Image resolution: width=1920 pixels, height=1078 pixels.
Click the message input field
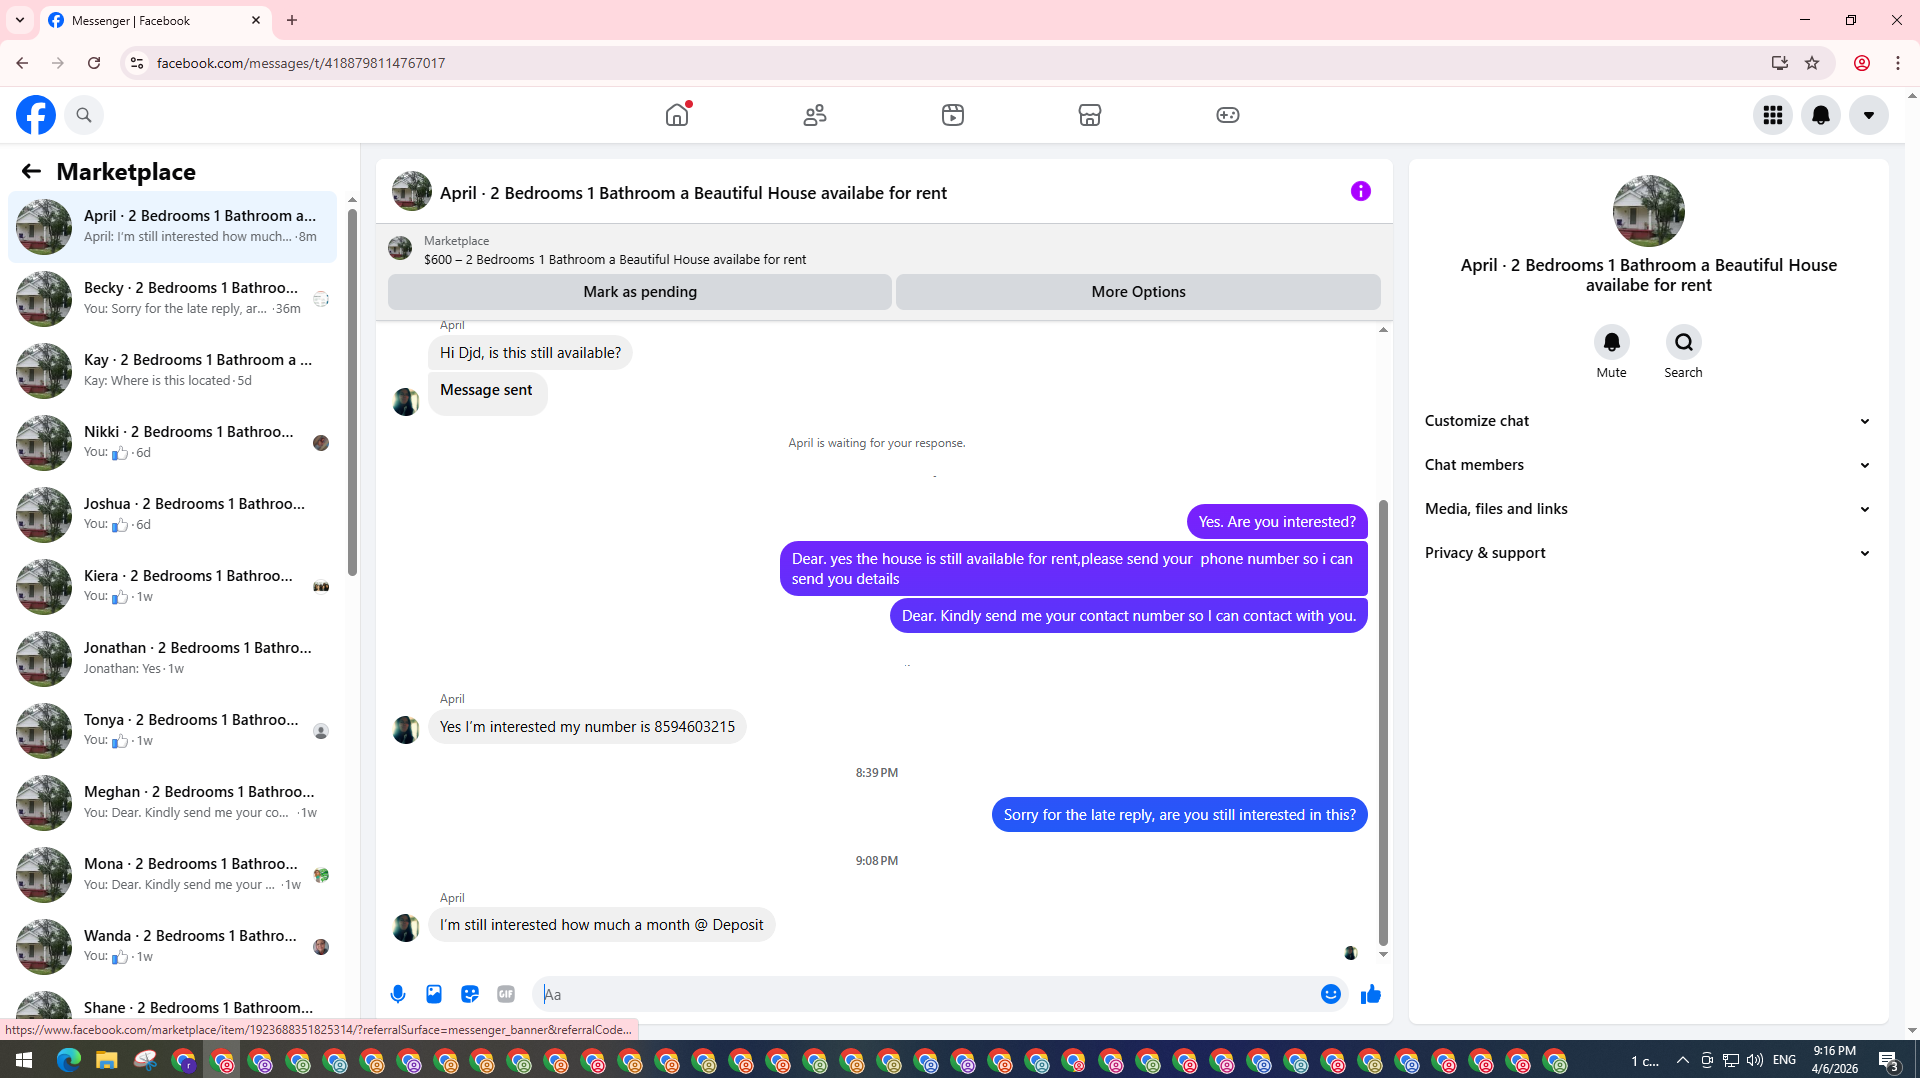pos(925,994)
